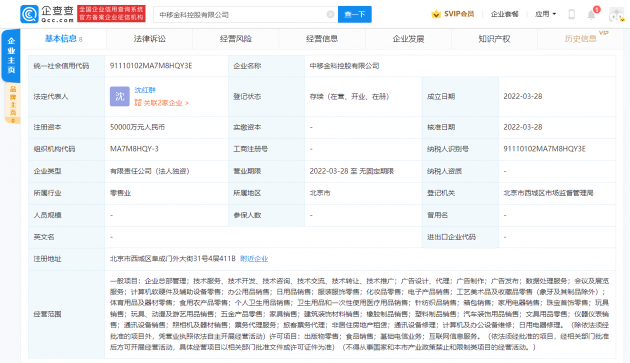Click search button 查一下

tap(355, 14)
